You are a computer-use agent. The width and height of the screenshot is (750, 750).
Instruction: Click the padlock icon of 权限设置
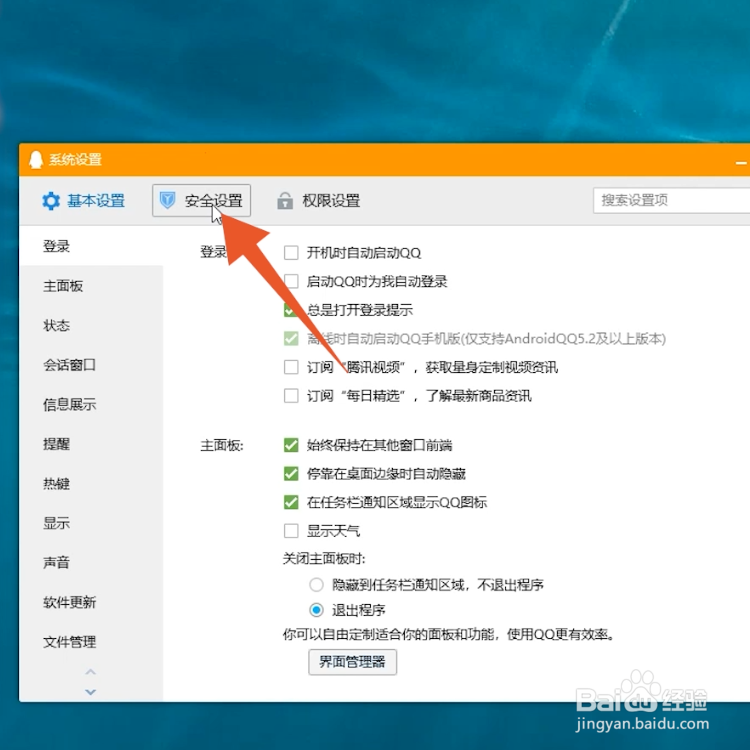click(285, 200)
